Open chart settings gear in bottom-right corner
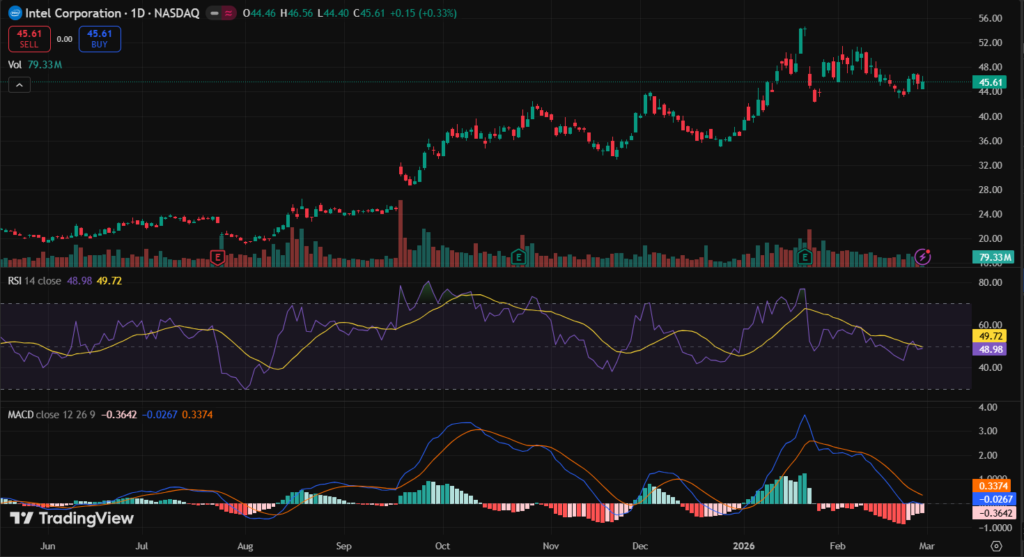This screenshot has width=1024, height=557. coord(994,545)
